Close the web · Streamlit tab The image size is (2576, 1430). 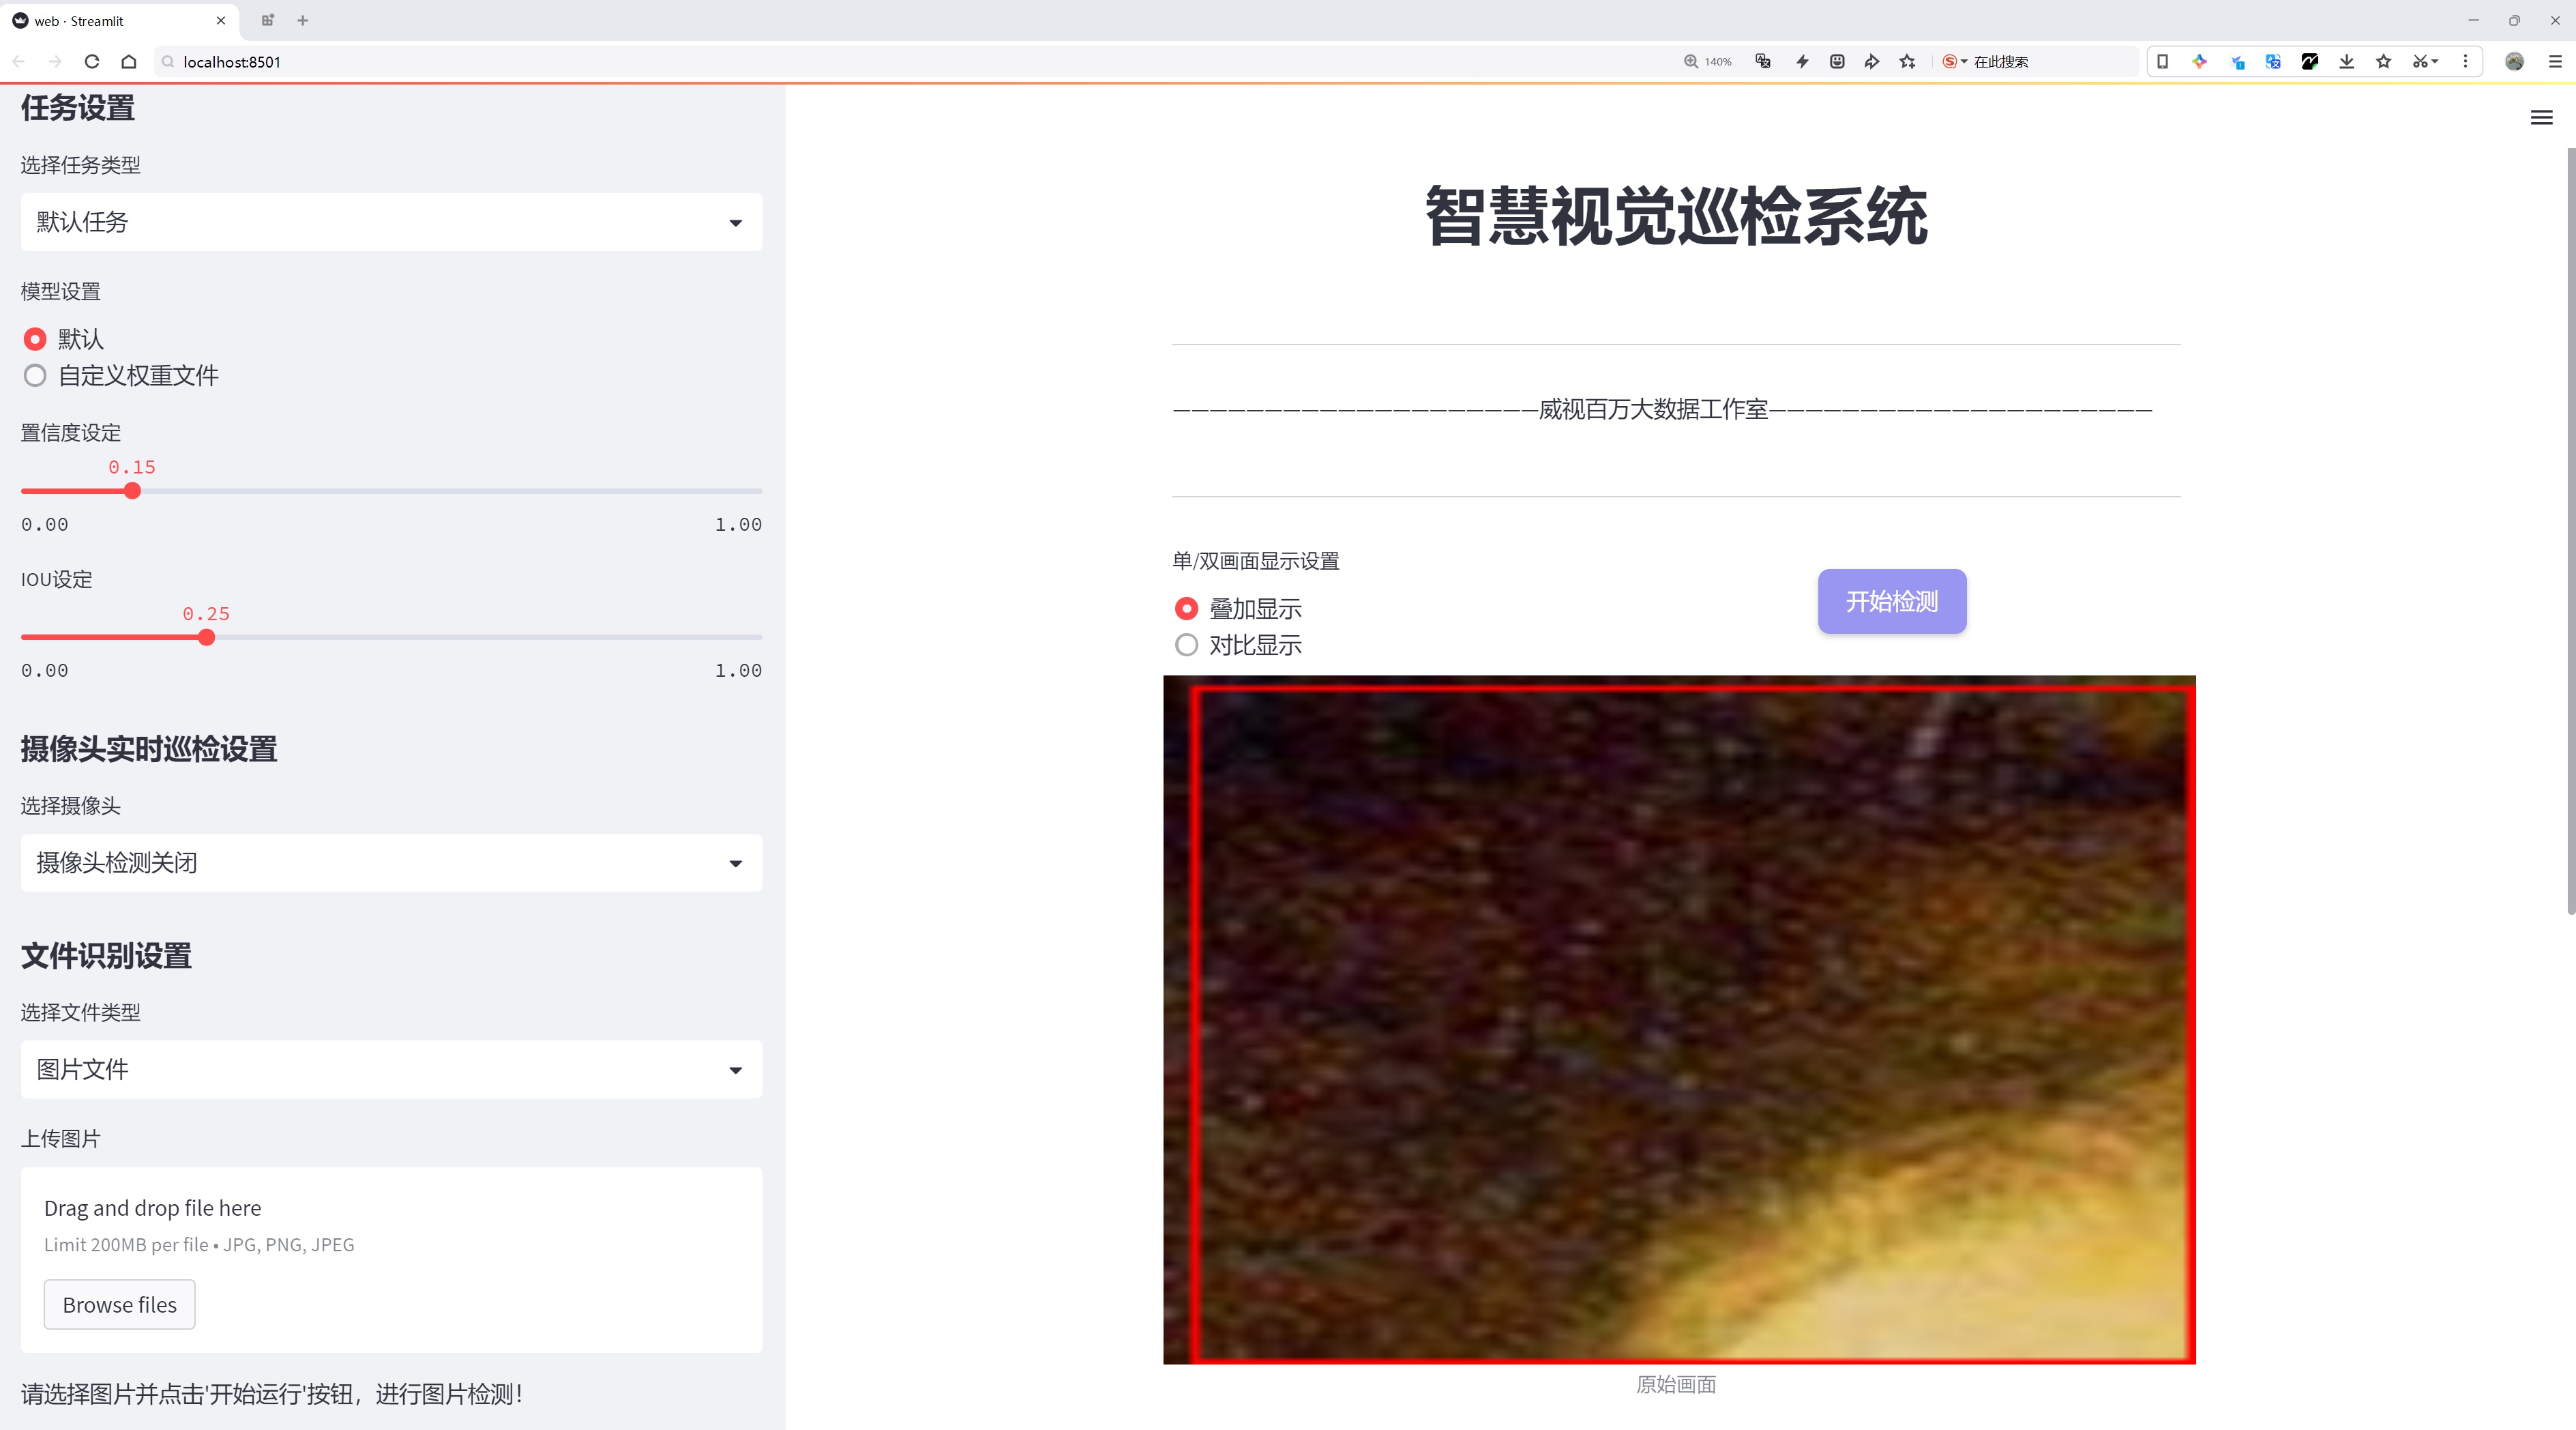pyautogui.click(x=221, y=20)
